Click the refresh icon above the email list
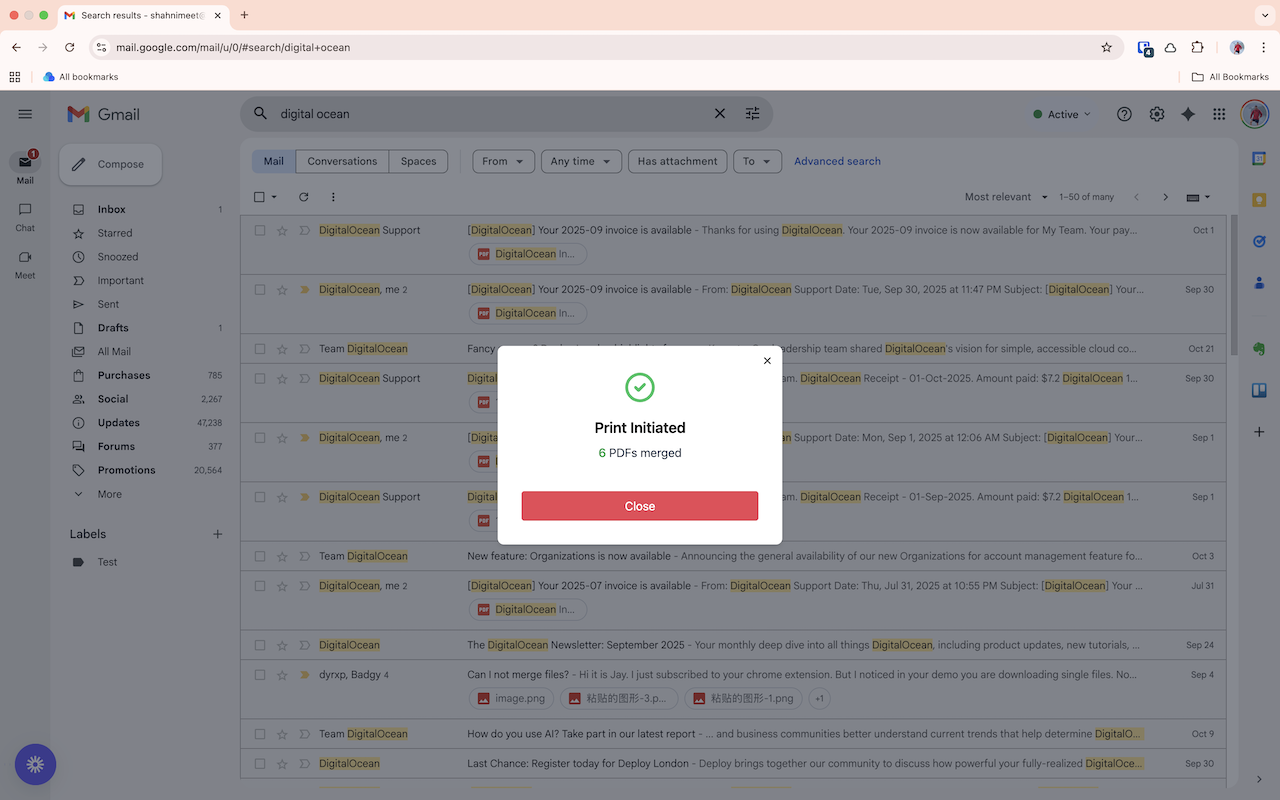 (x=304, y=197)
